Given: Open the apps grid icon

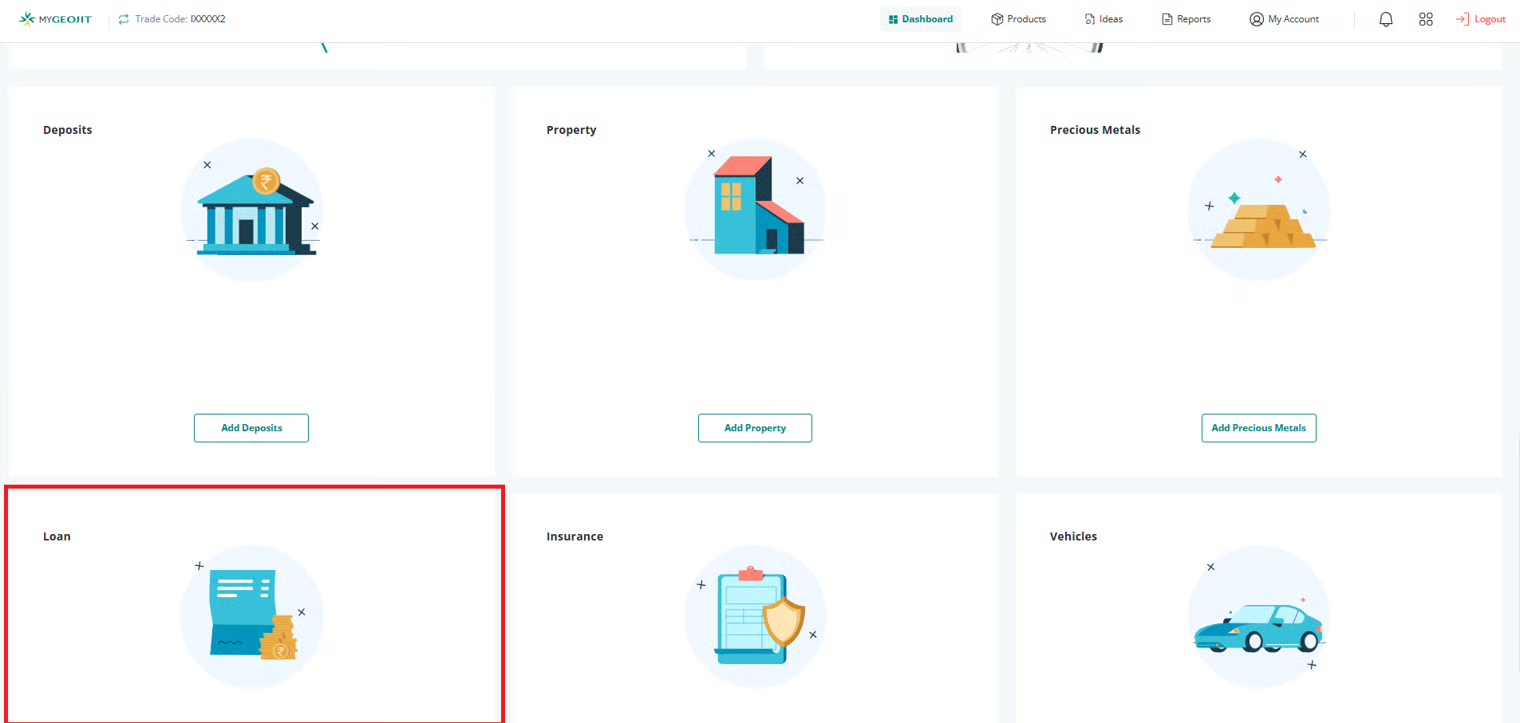Looking at the screenshot, I should tap(1426, 19).
